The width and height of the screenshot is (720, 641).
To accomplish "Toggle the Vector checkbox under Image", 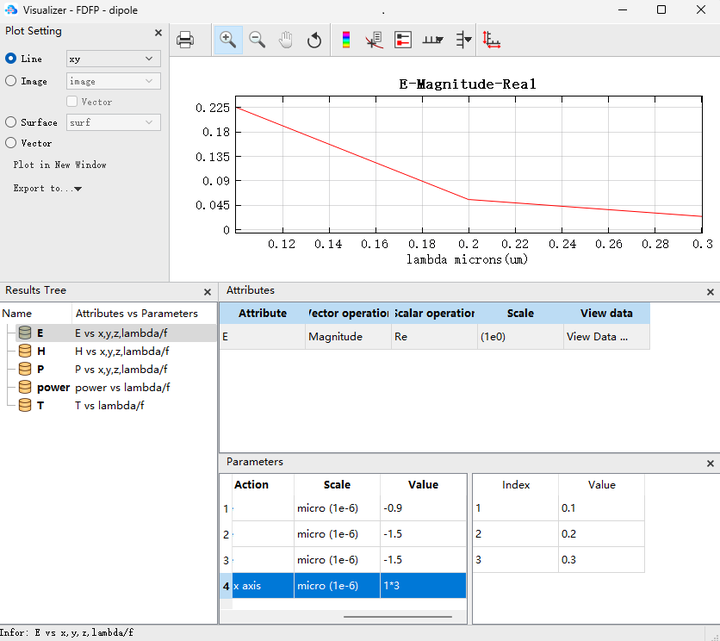I will [x=72, y=101].
